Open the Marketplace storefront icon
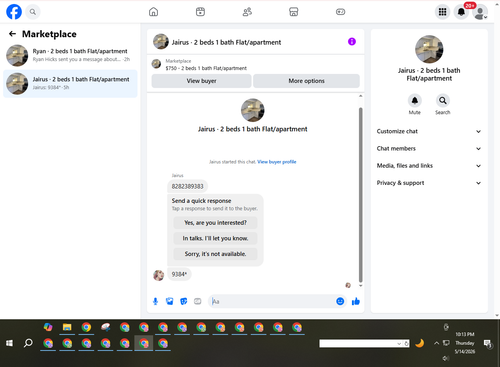The width and height of the screenshot is (500, 367). 293,12
